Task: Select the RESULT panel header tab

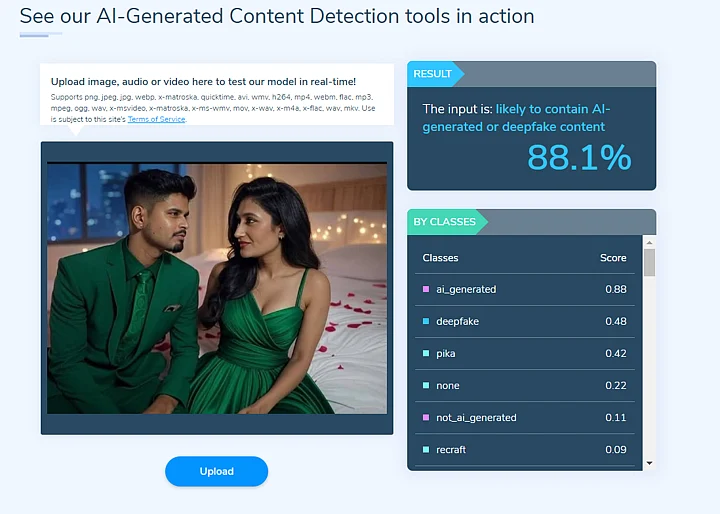Action: click(434, 73)
